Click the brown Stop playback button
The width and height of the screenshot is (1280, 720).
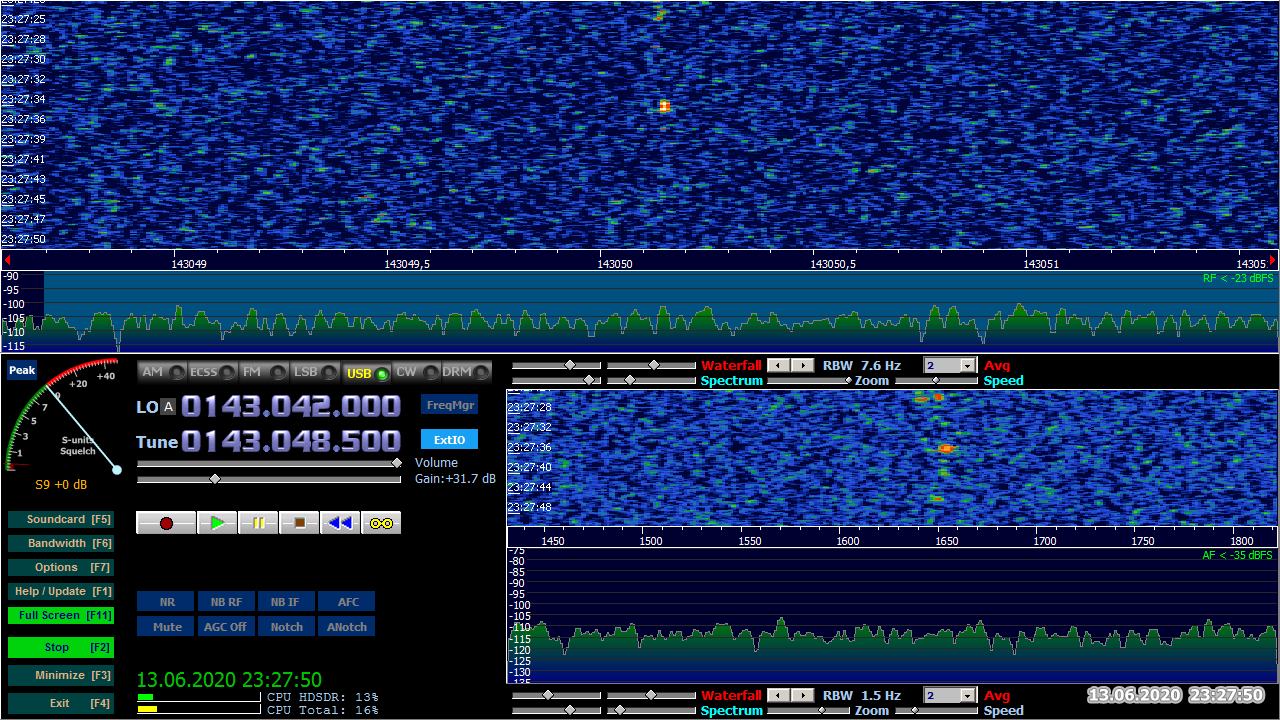299,523
